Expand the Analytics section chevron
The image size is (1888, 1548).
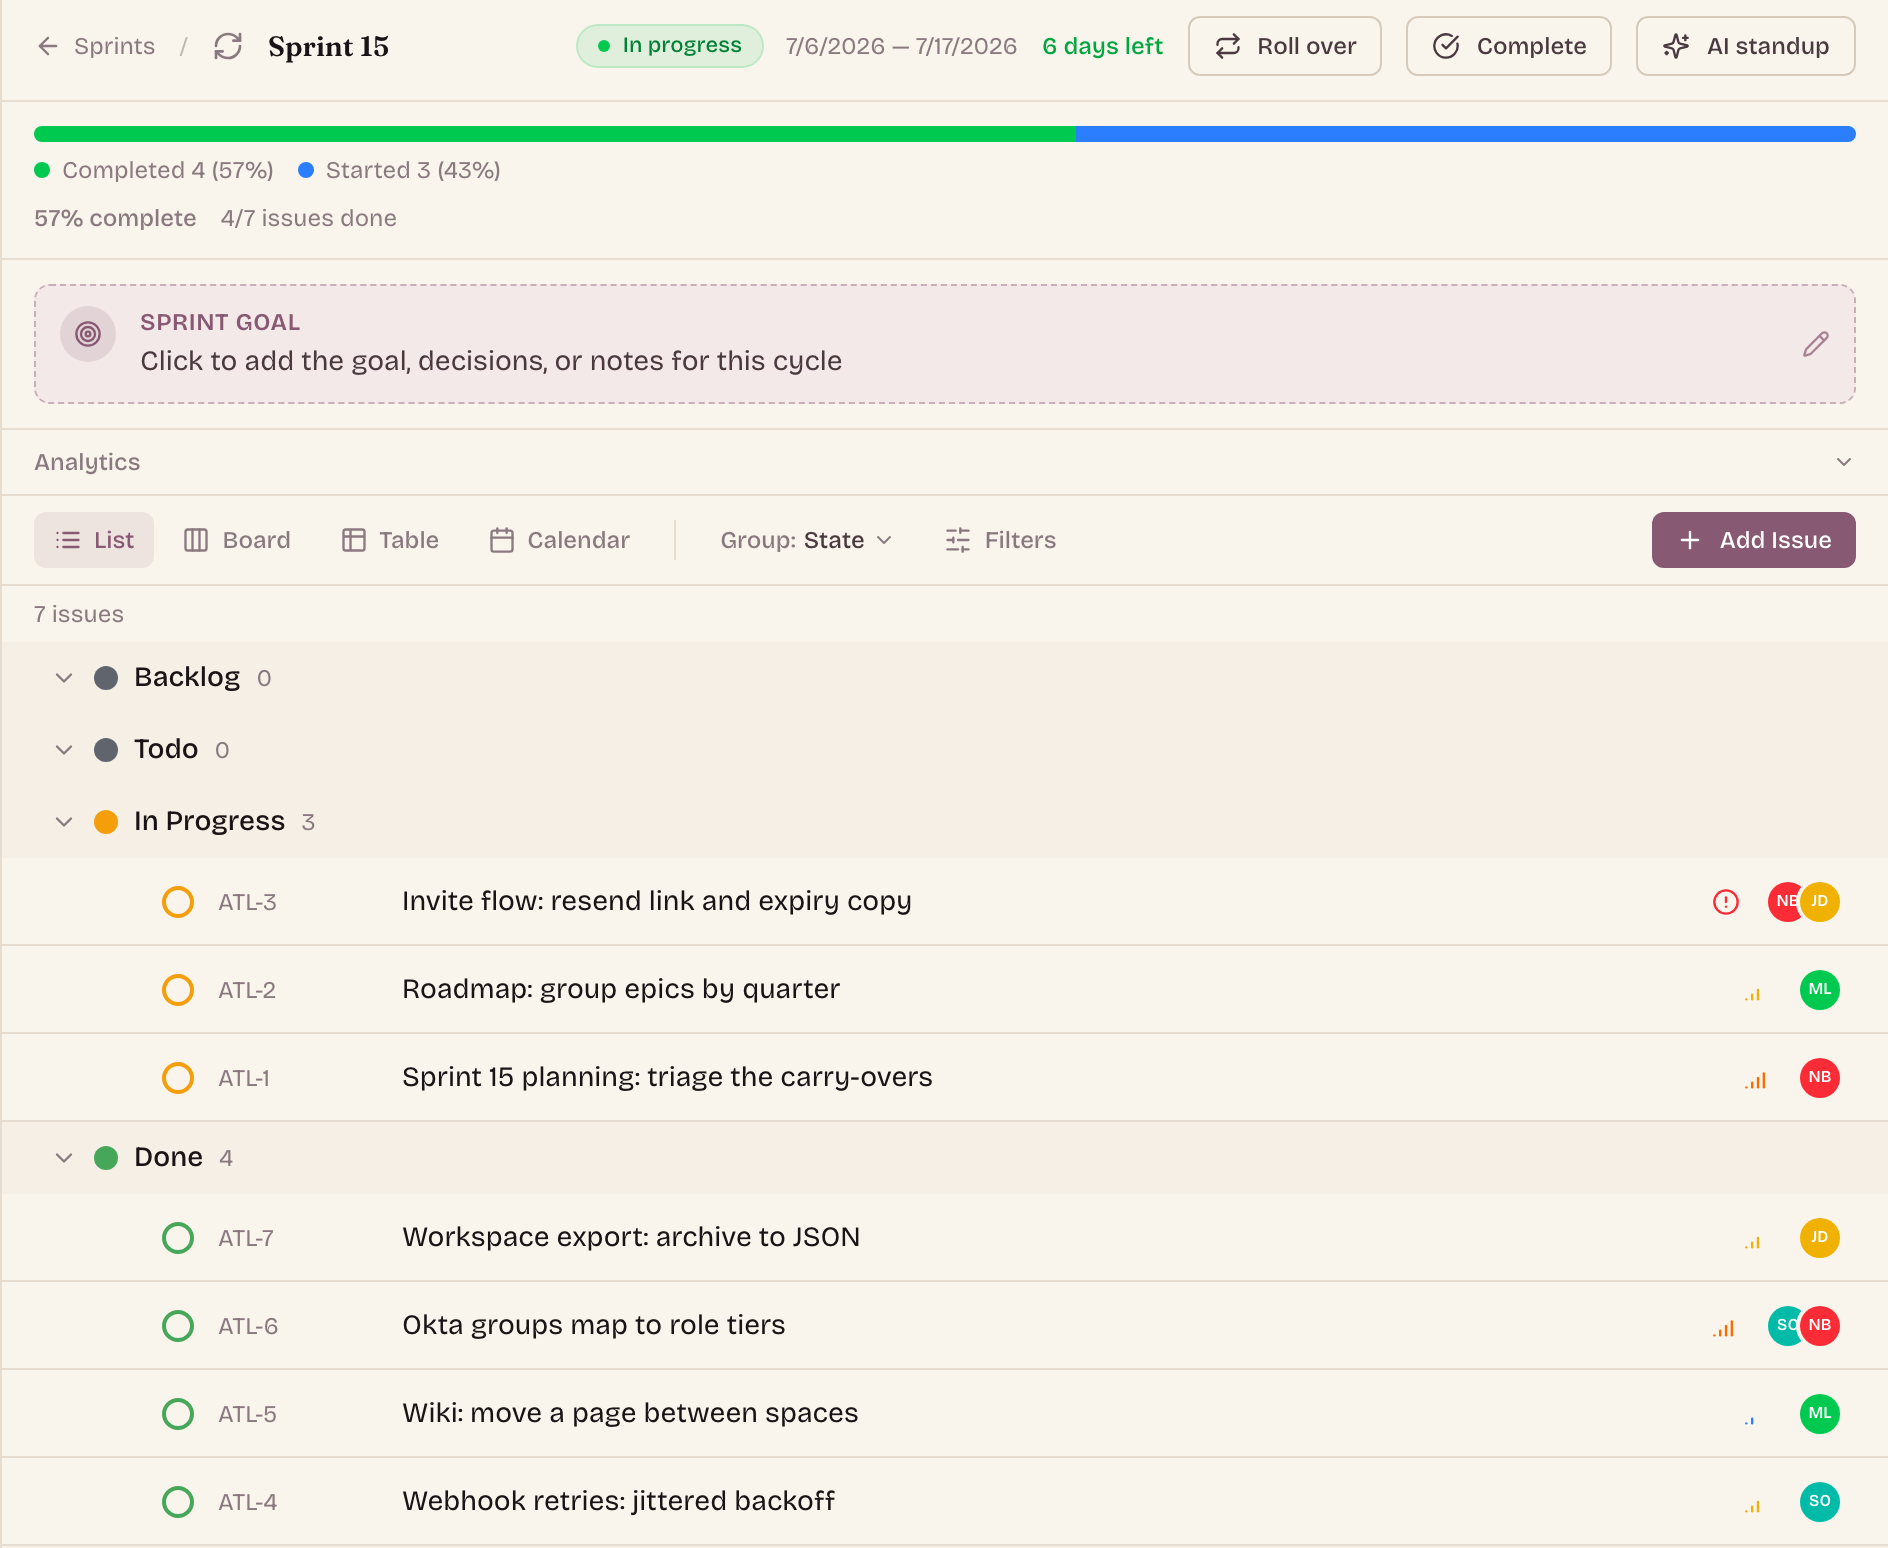pyautogui.click(x=1844, y=462)
